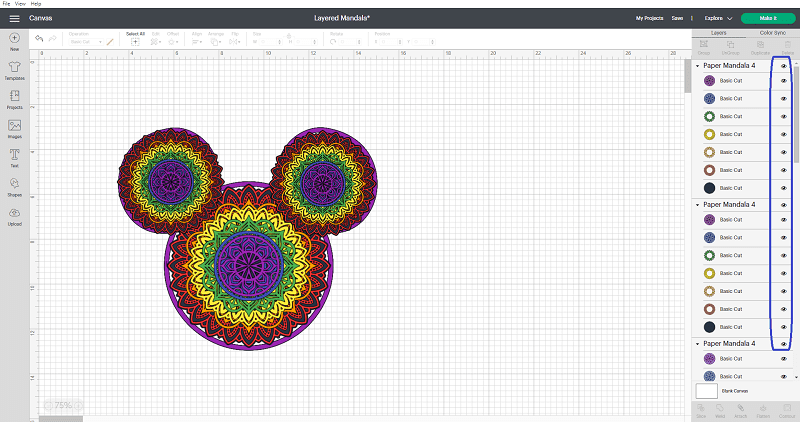Open the Align dropdown
The image size is (800, 422).
coord(197,42)
